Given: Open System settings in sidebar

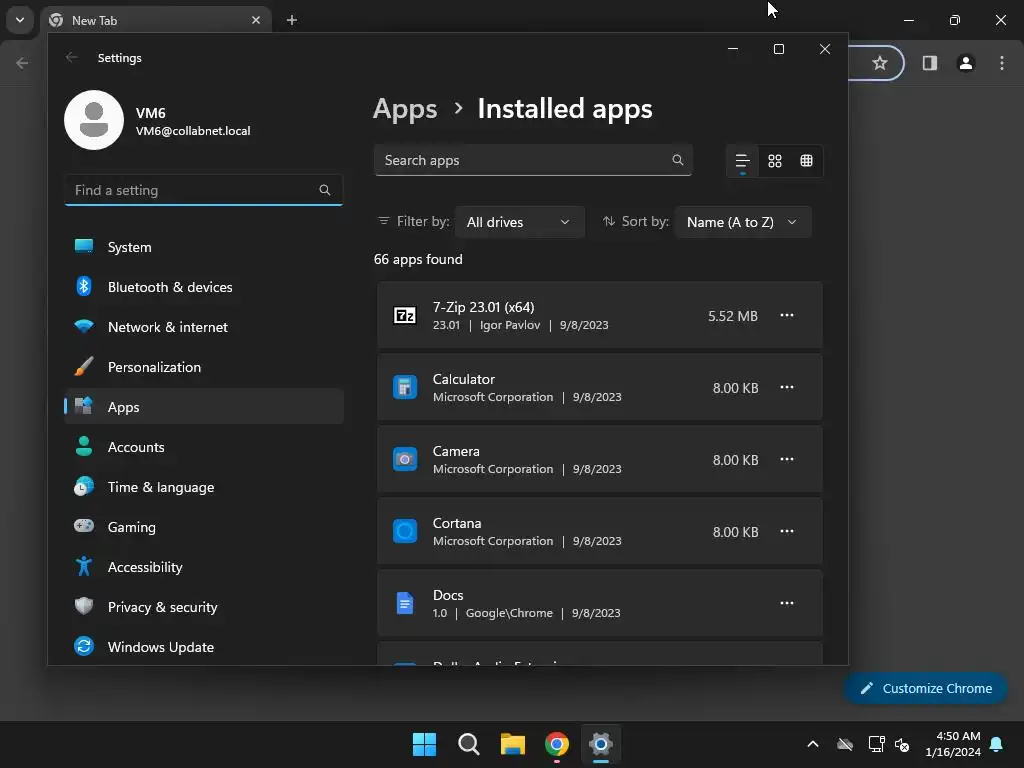Looking at the screenshot, I should pyautogui.click(x=204, y=247).
